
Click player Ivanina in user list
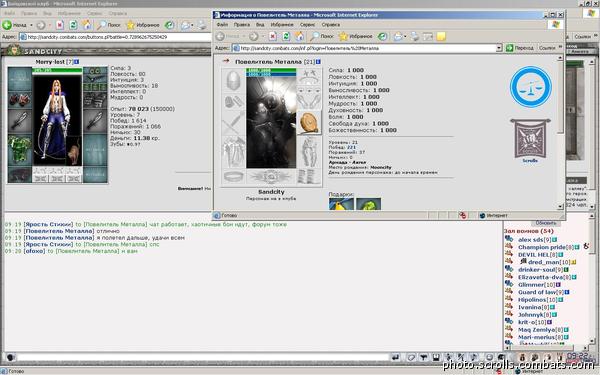(x=530, y=307)
